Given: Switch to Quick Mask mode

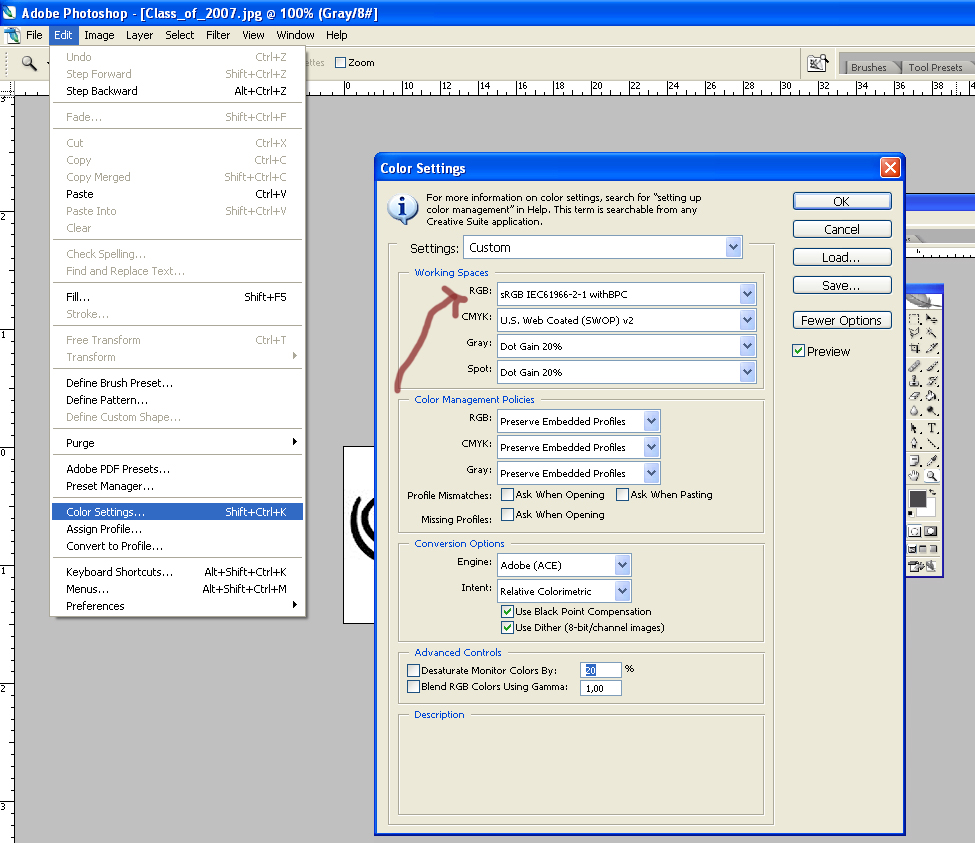Looking at the screenshot, I should [931, 532].
